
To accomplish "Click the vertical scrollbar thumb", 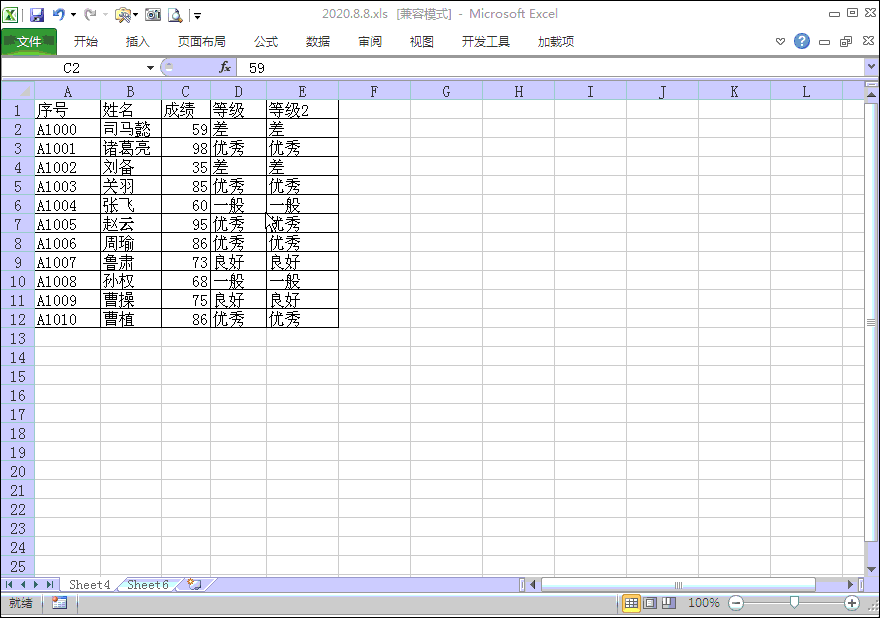I will (x=871, y=322).
